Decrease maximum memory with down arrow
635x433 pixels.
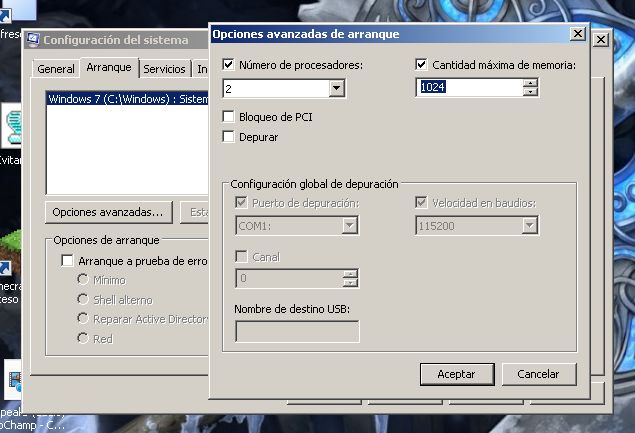530,92
